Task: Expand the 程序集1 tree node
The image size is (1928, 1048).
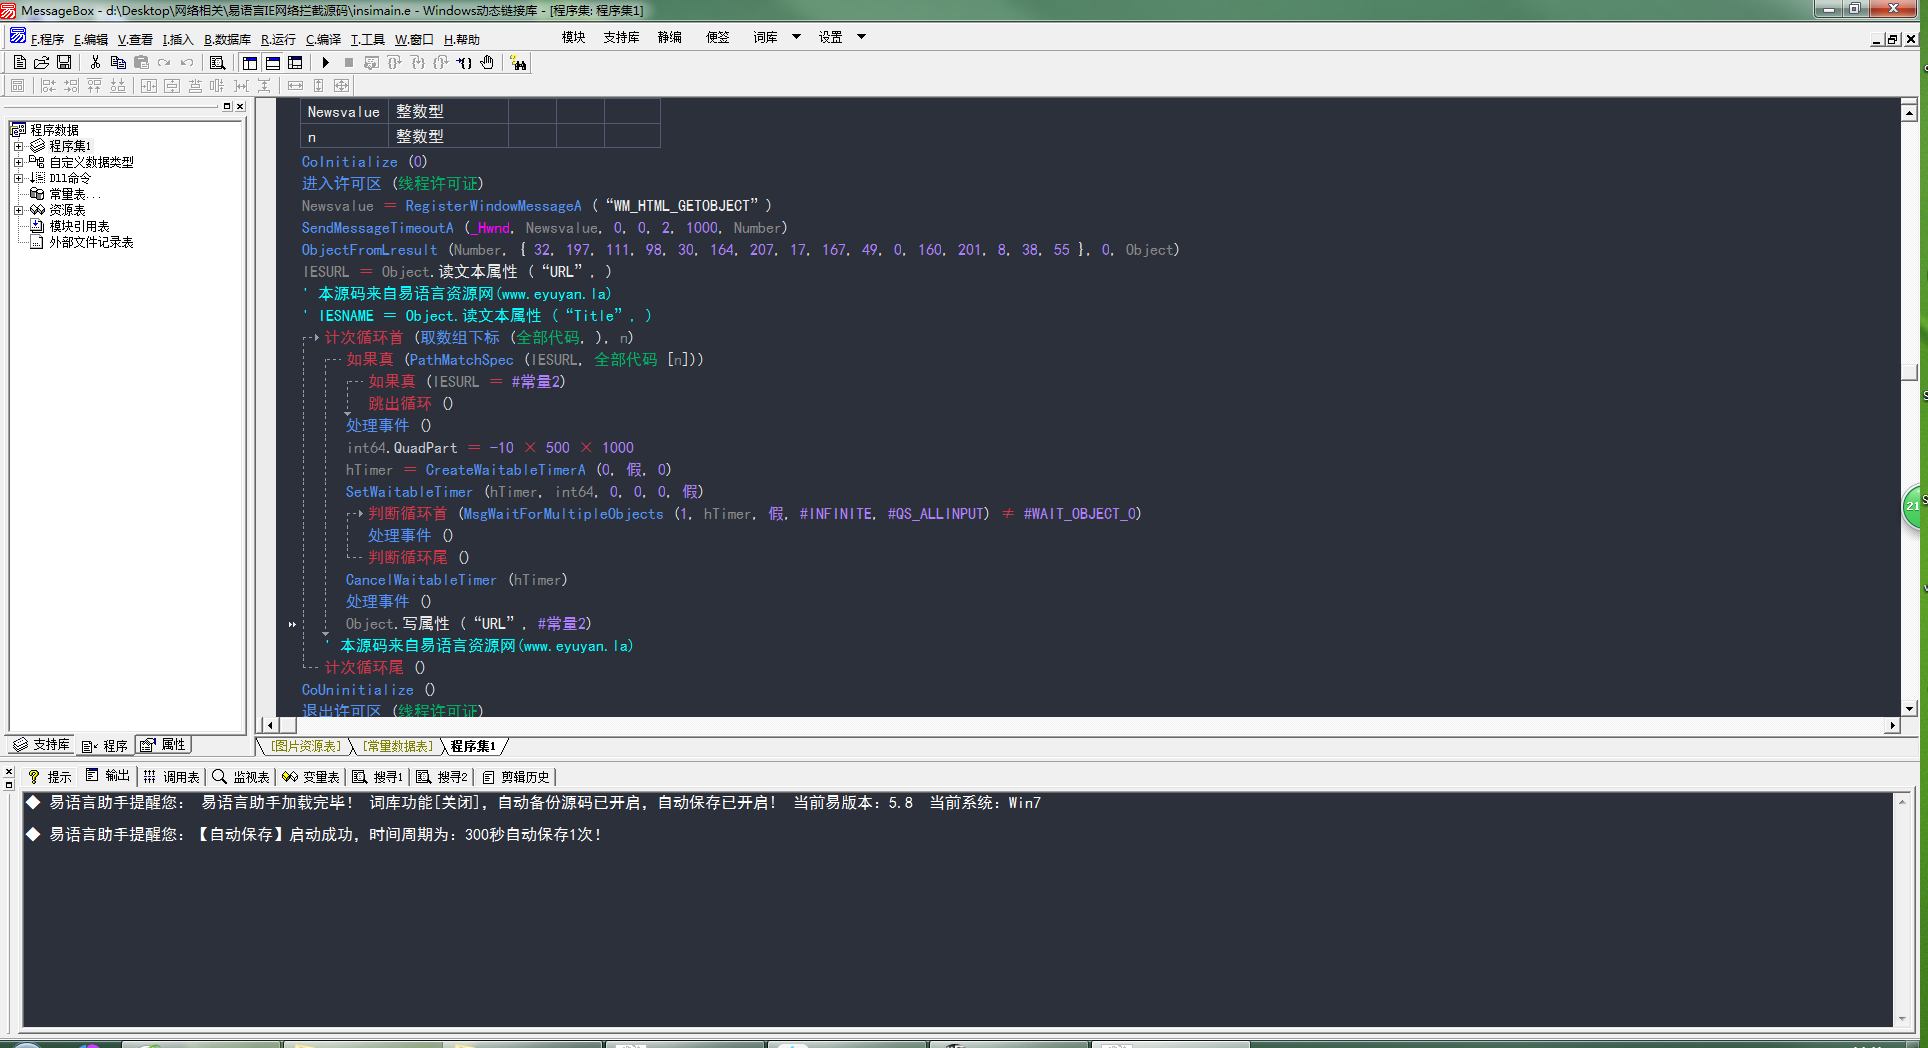Action: point(18,146)
